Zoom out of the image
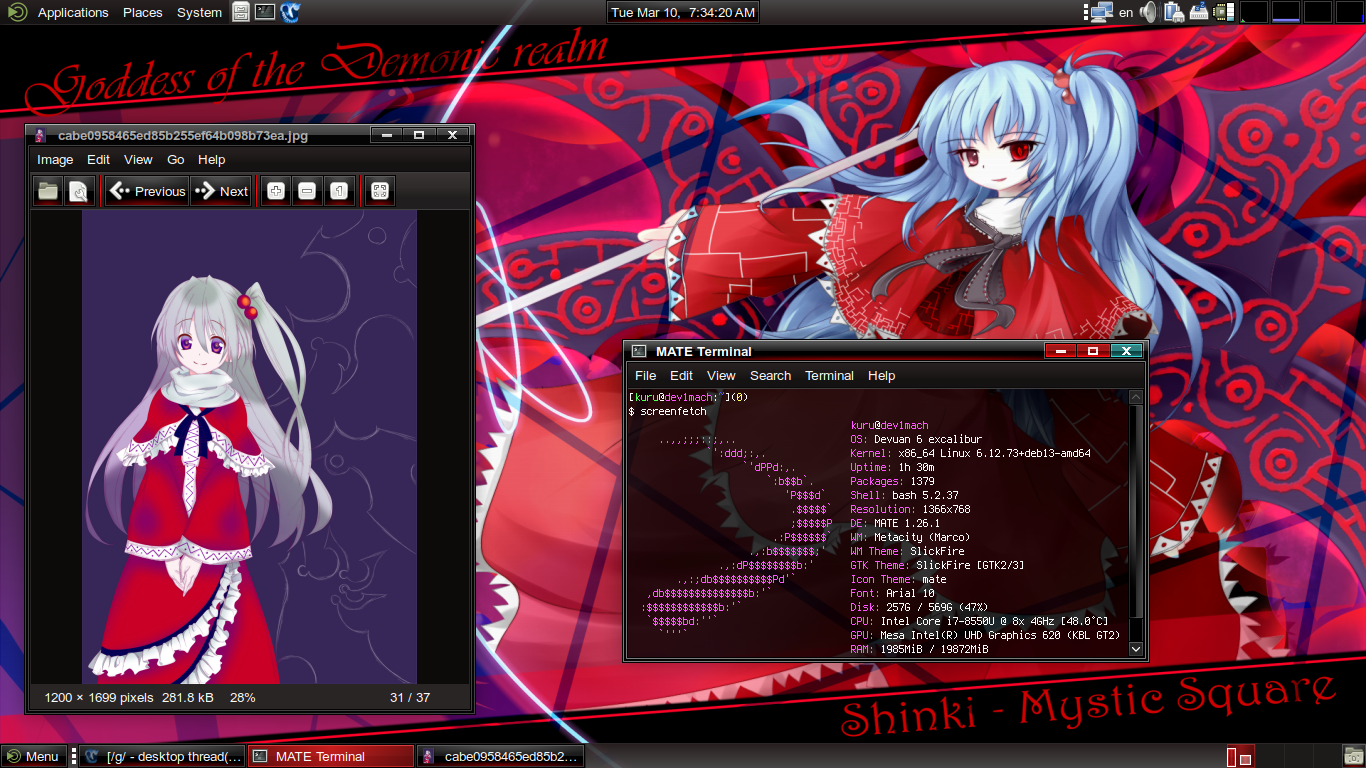The image size is (1366, 768). (307, 191)
